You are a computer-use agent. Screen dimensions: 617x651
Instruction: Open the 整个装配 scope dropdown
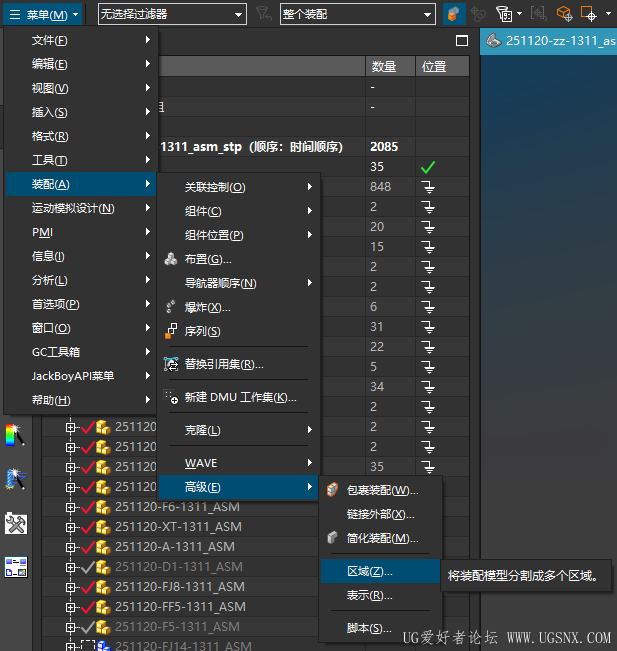click(357, 15)
